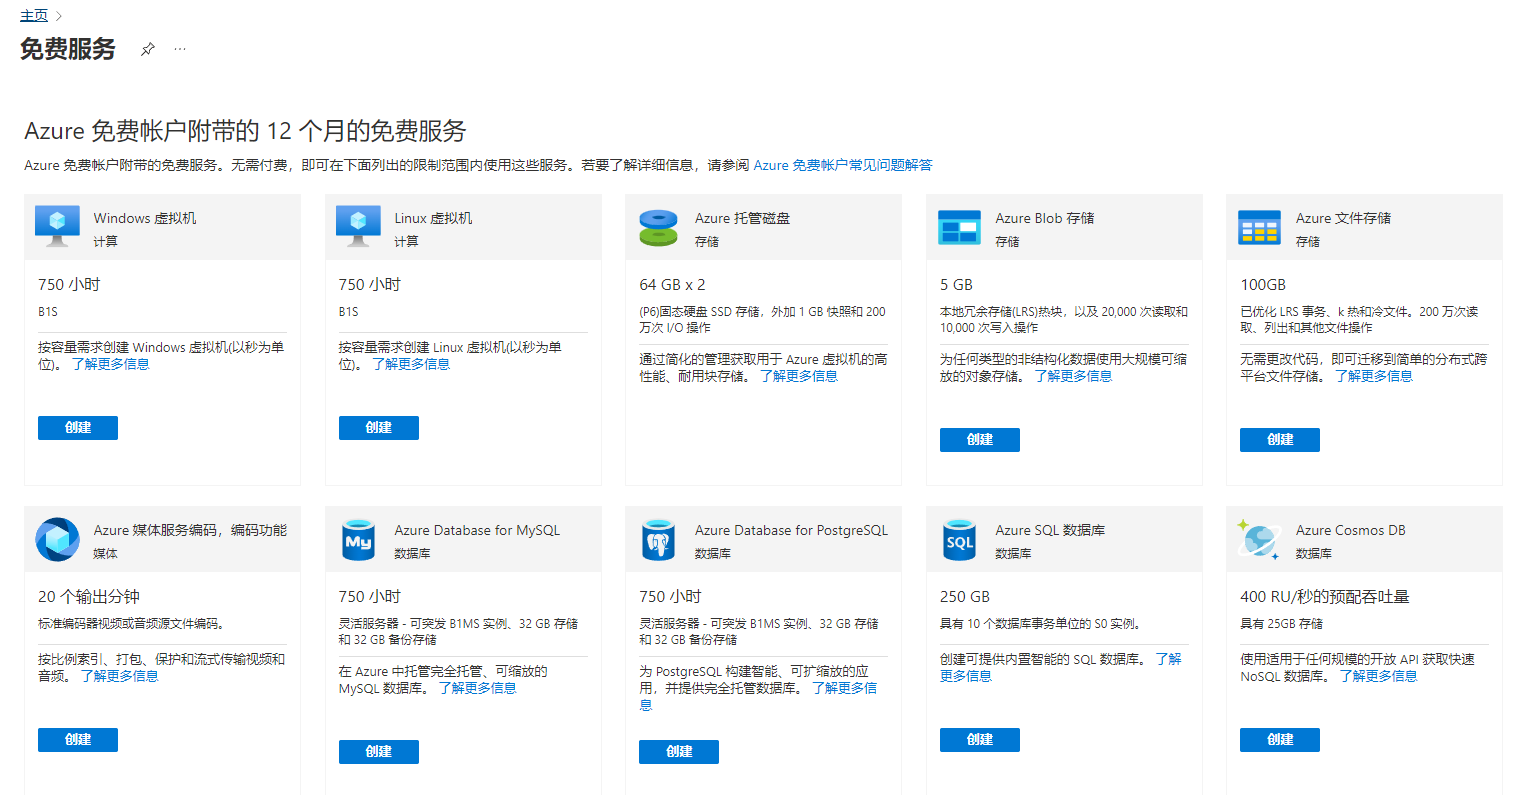Click the Azure Media Services icon

(x=57, y=539)
